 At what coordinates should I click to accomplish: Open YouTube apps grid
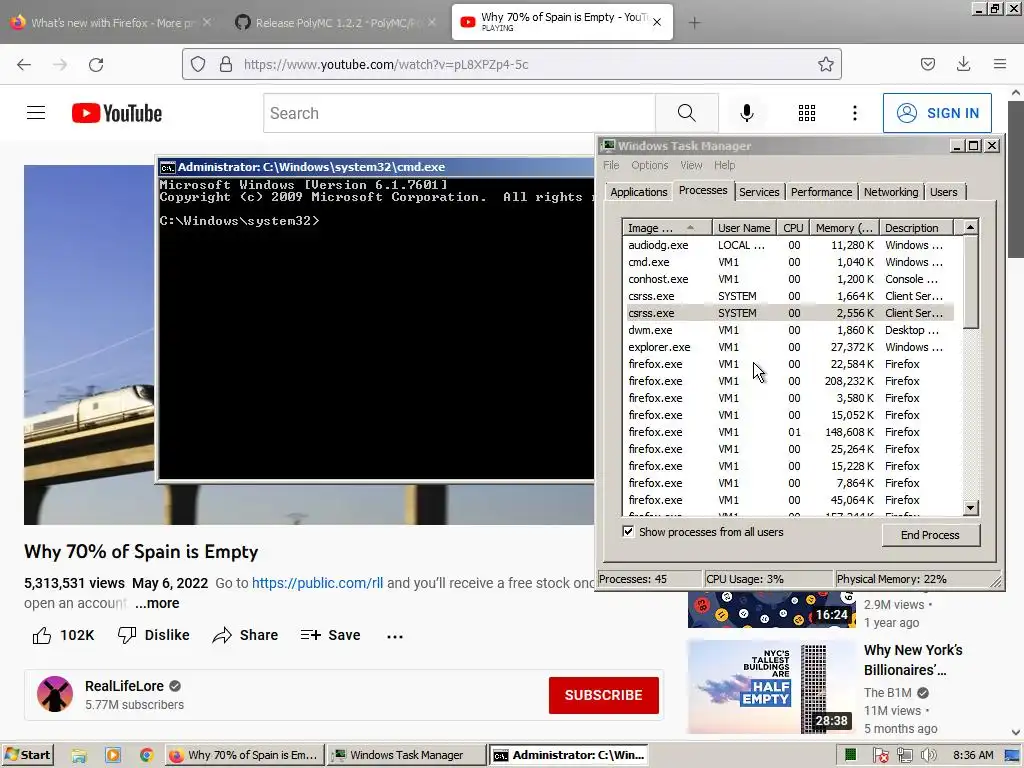[807, 113]
